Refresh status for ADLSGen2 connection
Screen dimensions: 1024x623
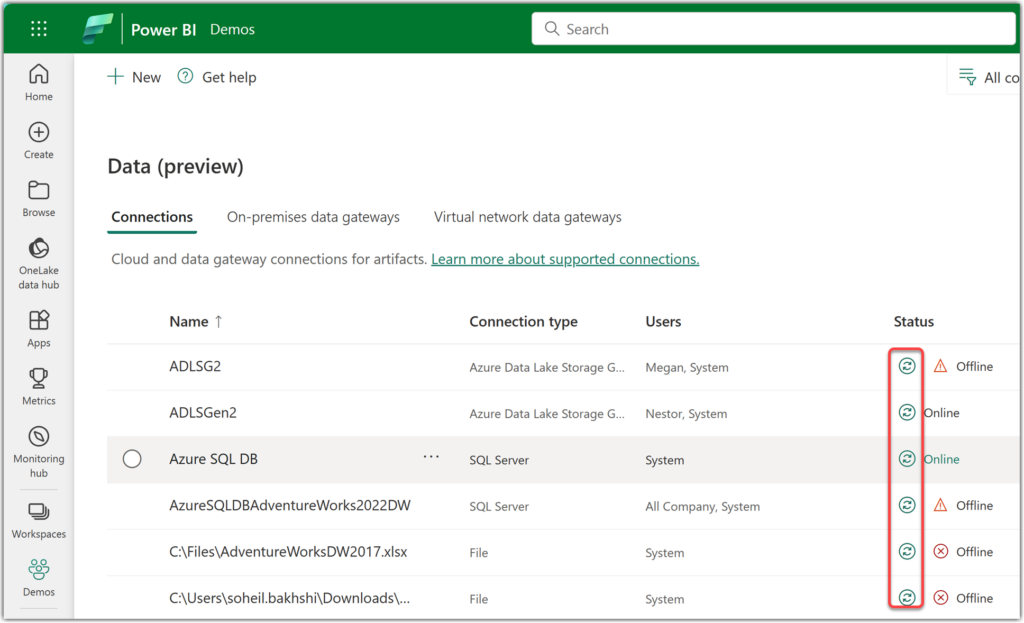906,413
